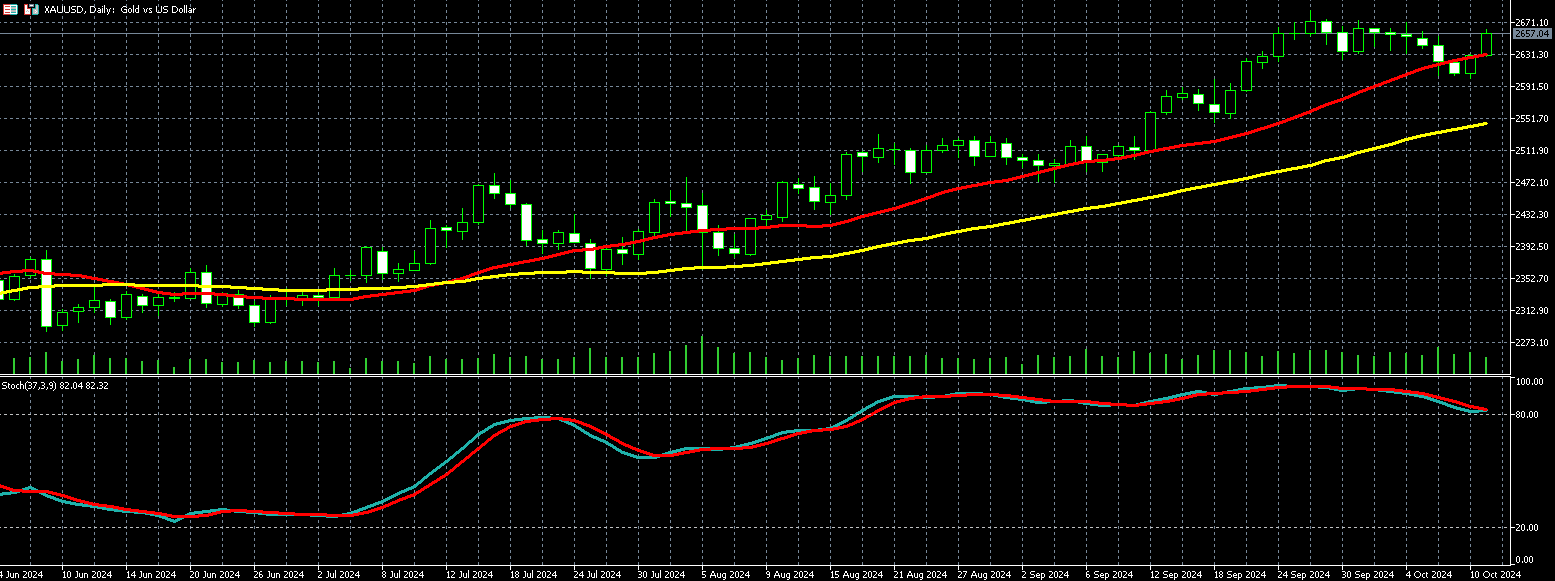Click the 100.00 stochastic scale label
Screen dimensions: 1555x581
point(1527,383)
